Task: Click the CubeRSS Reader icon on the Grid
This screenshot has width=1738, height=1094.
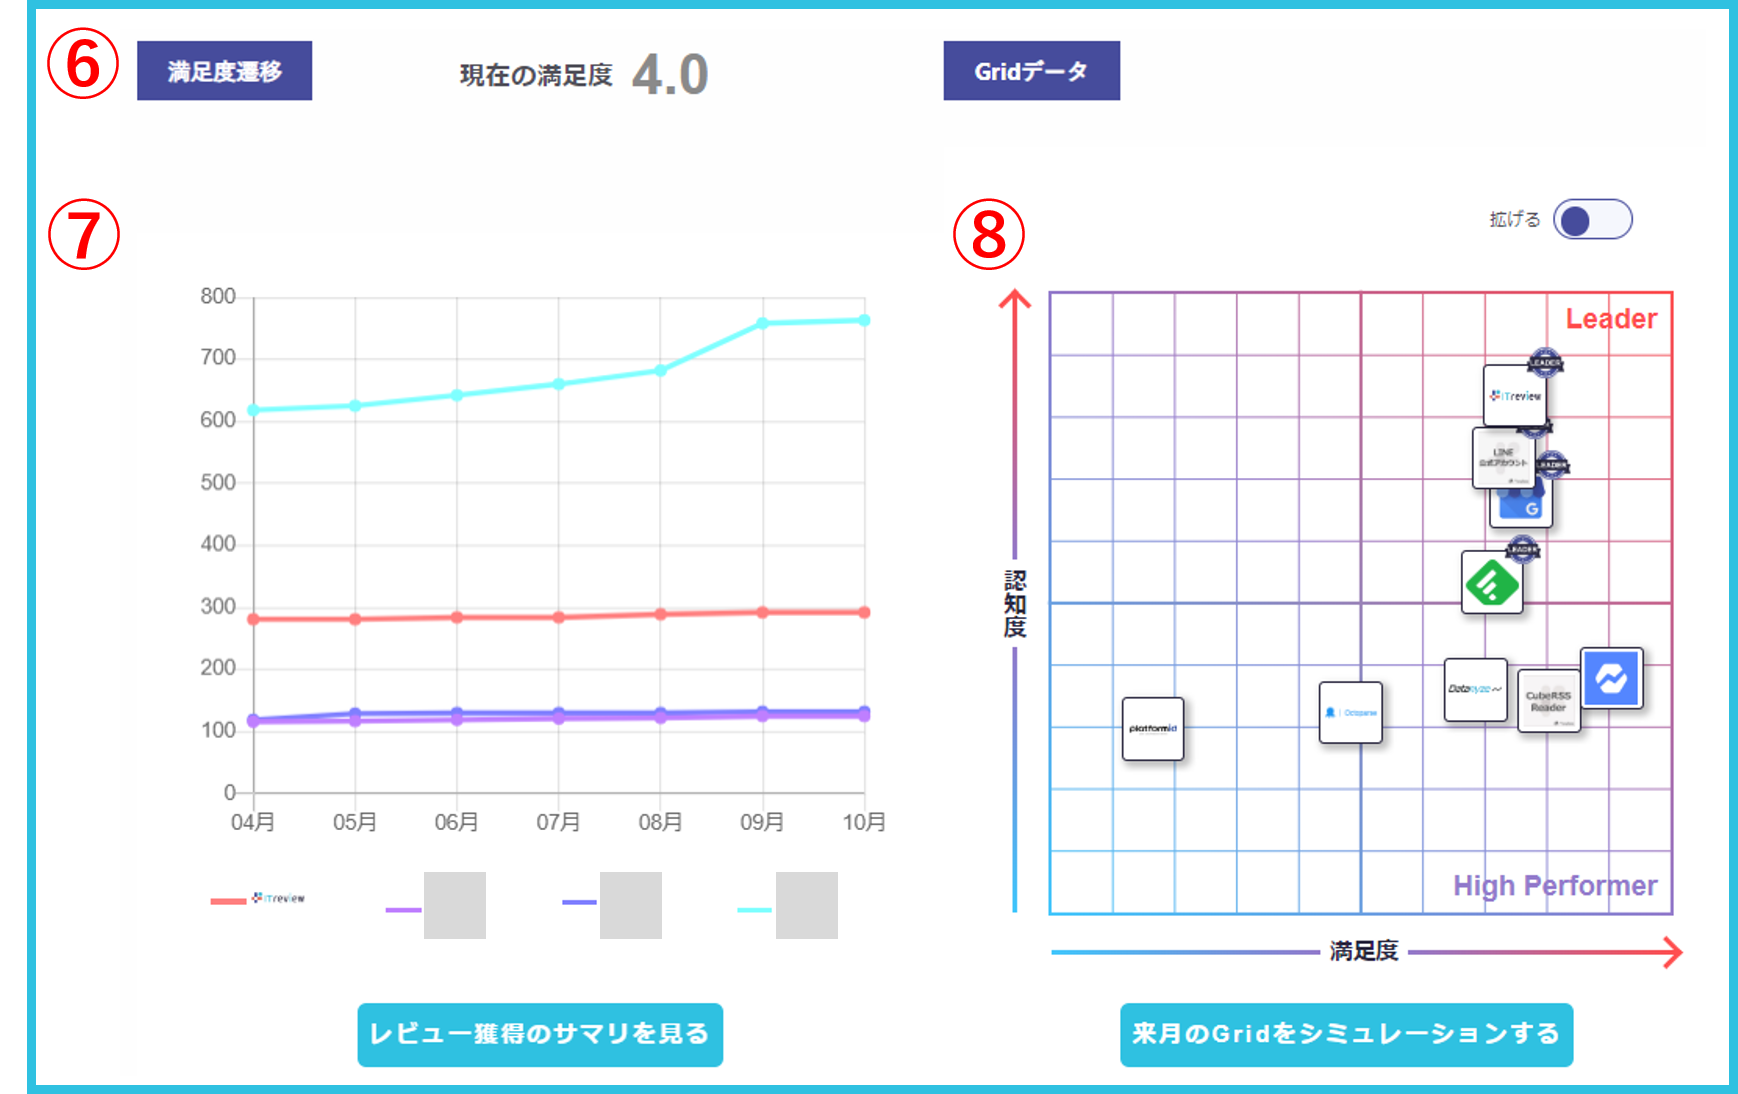Action: 1549,703
